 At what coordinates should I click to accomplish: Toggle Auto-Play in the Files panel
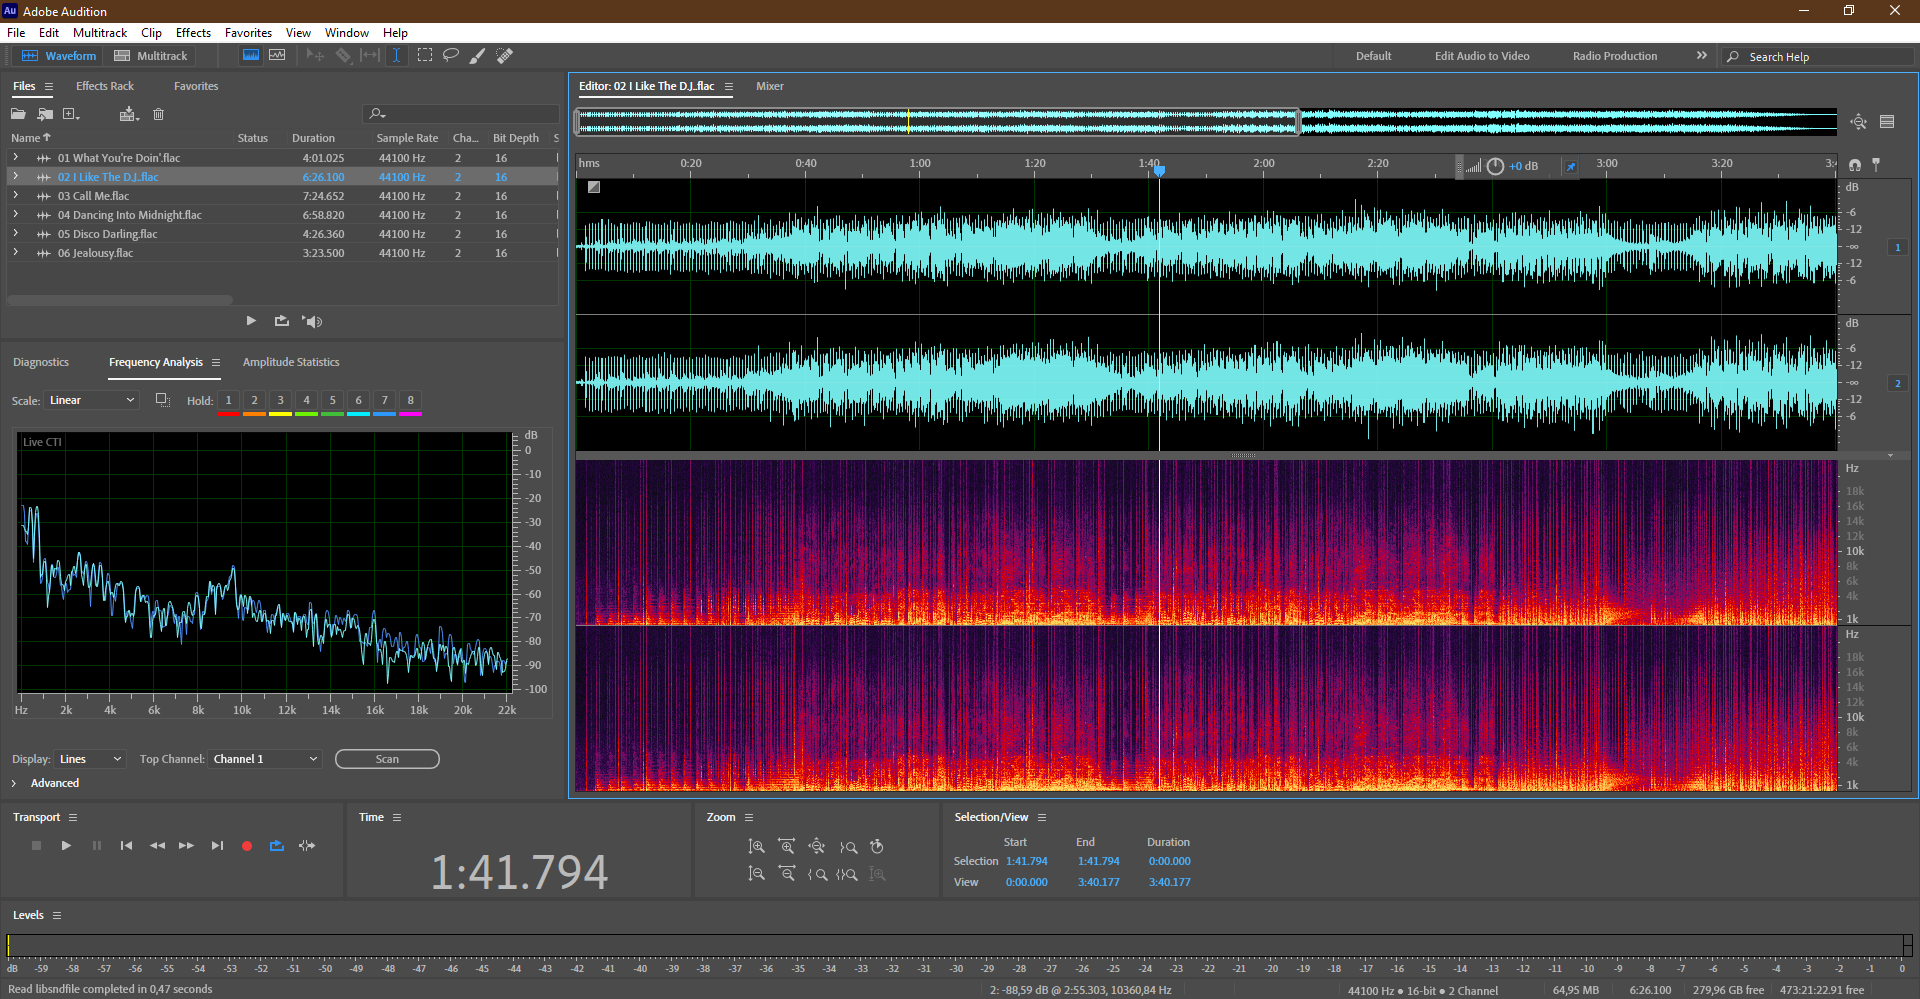pos(313,321)
